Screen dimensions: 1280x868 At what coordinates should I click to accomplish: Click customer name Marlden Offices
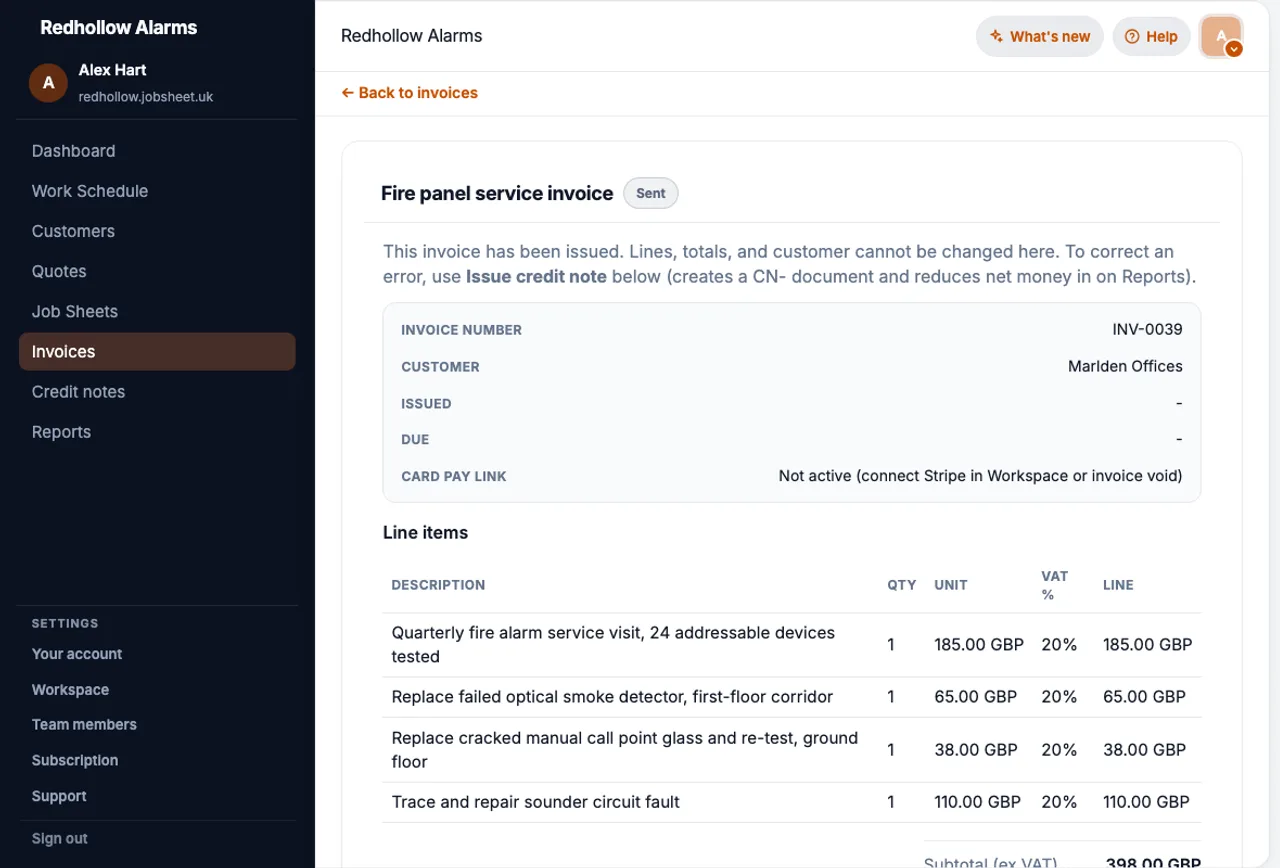(x=1125, y=366)
